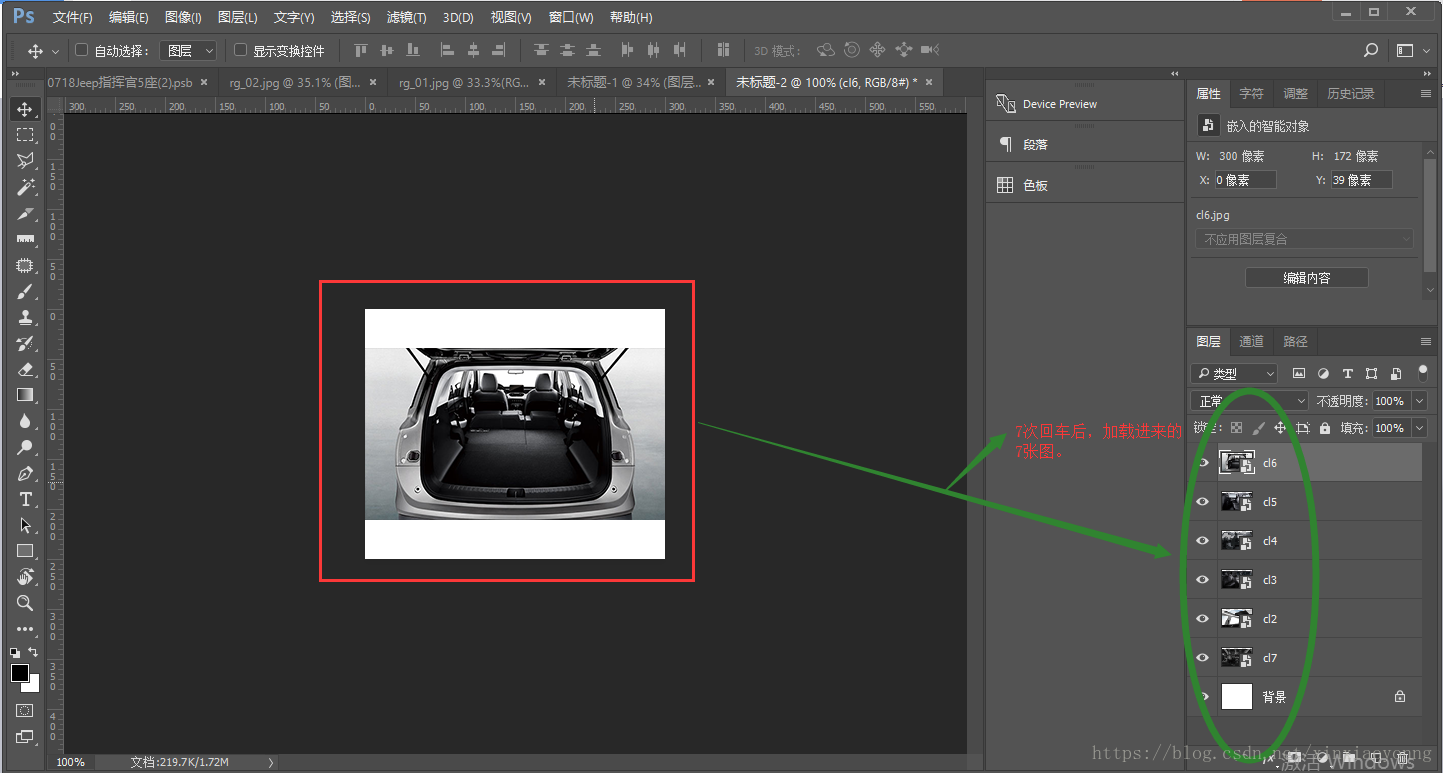Click the search icon in options bar
Screen dimensions: 1443x773
(x=1371, y=50)
